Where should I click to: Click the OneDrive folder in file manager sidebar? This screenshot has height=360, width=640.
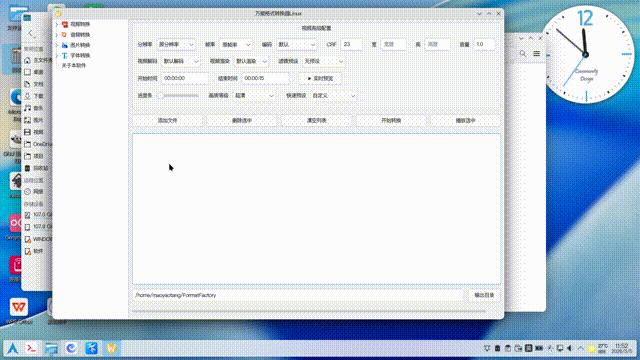pyautogui.click(x=39, y=144)
